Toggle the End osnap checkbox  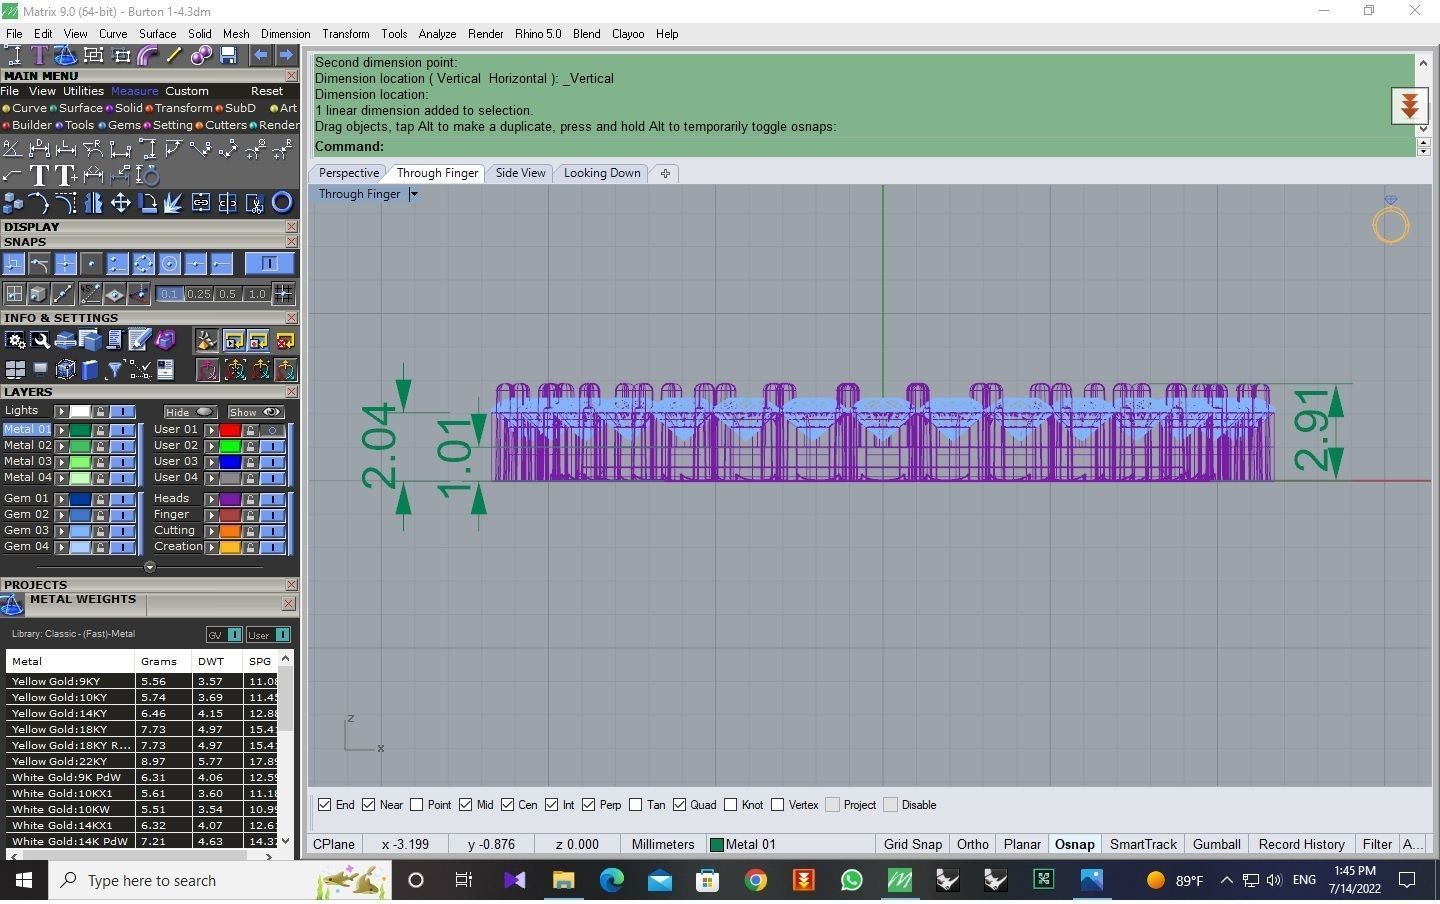(x=324, y=805)
